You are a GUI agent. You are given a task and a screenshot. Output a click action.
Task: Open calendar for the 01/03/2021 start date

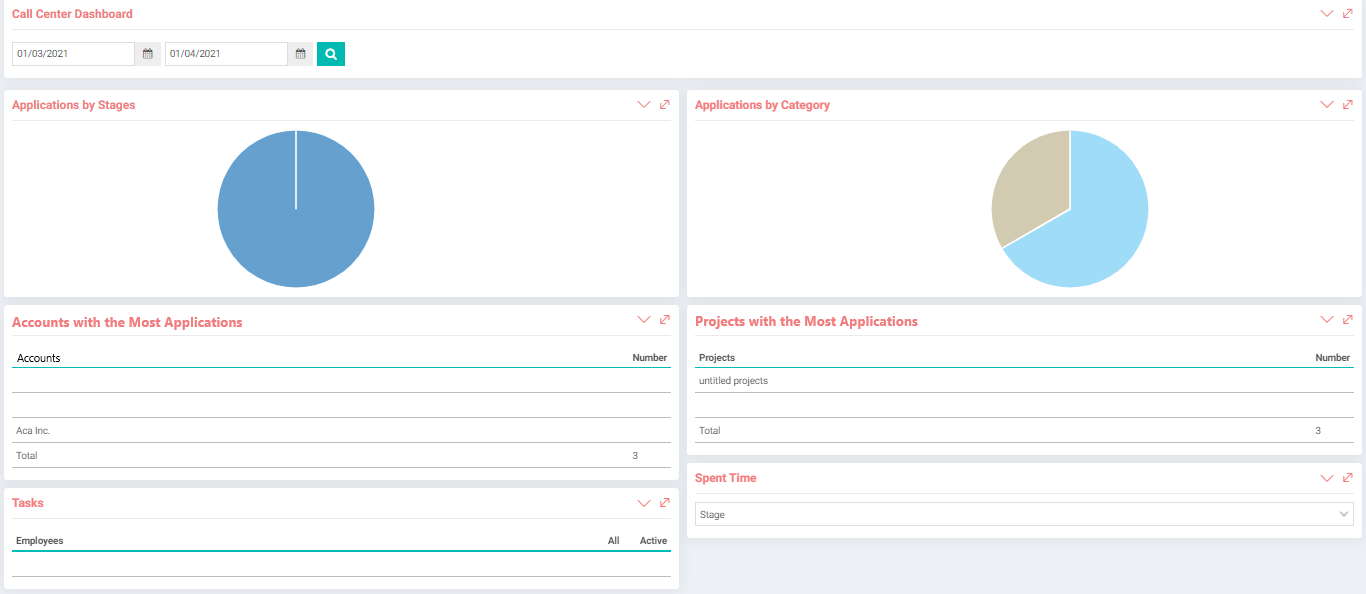148,54
